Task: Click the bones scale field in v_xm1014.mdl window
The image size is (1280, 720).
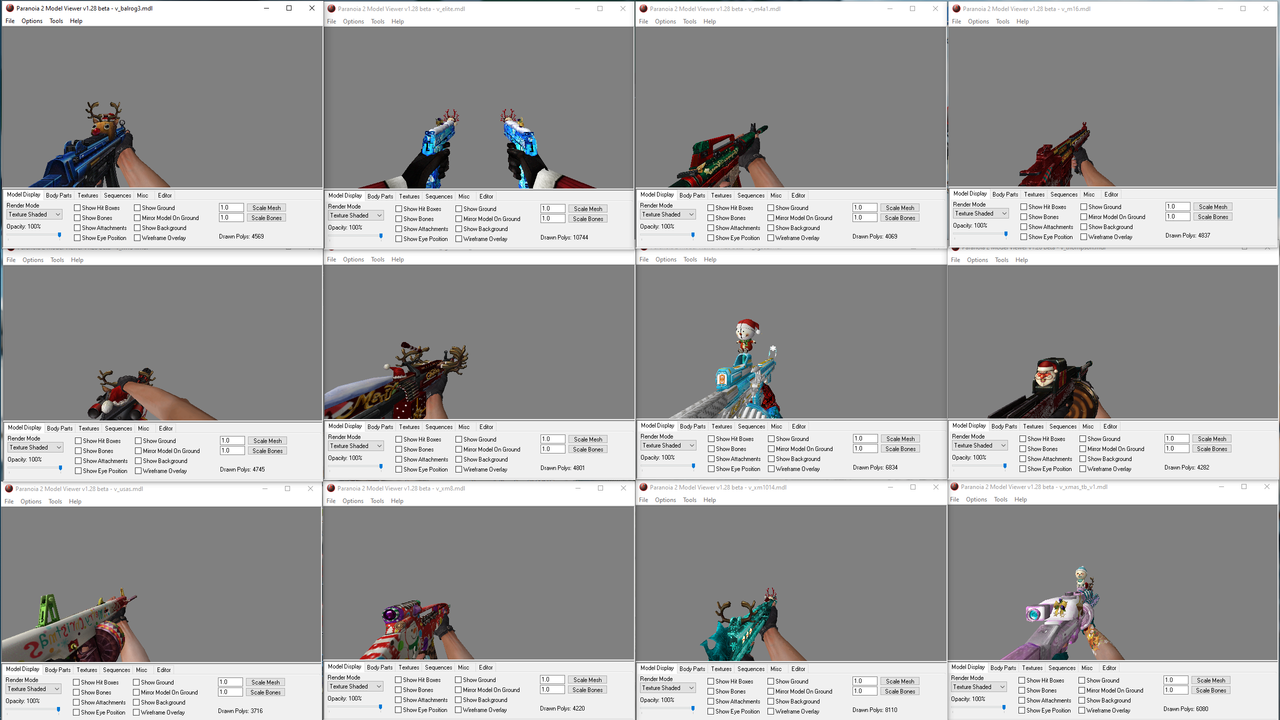Action: tap(864, 692)
